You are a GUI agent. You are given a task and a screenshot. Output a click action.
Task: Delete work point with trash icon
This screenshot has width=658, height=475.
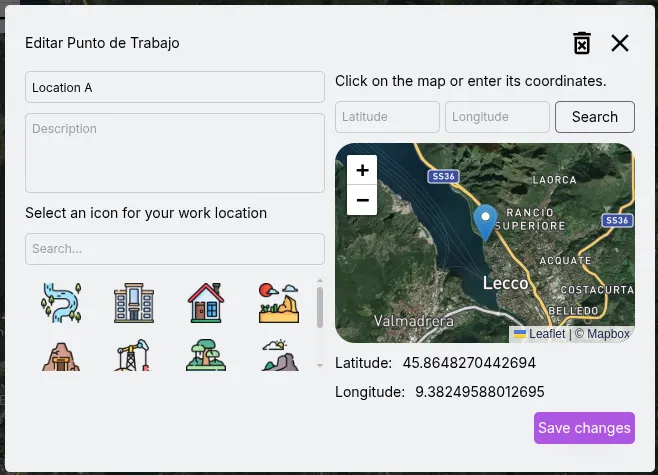[x=582, y=43]
